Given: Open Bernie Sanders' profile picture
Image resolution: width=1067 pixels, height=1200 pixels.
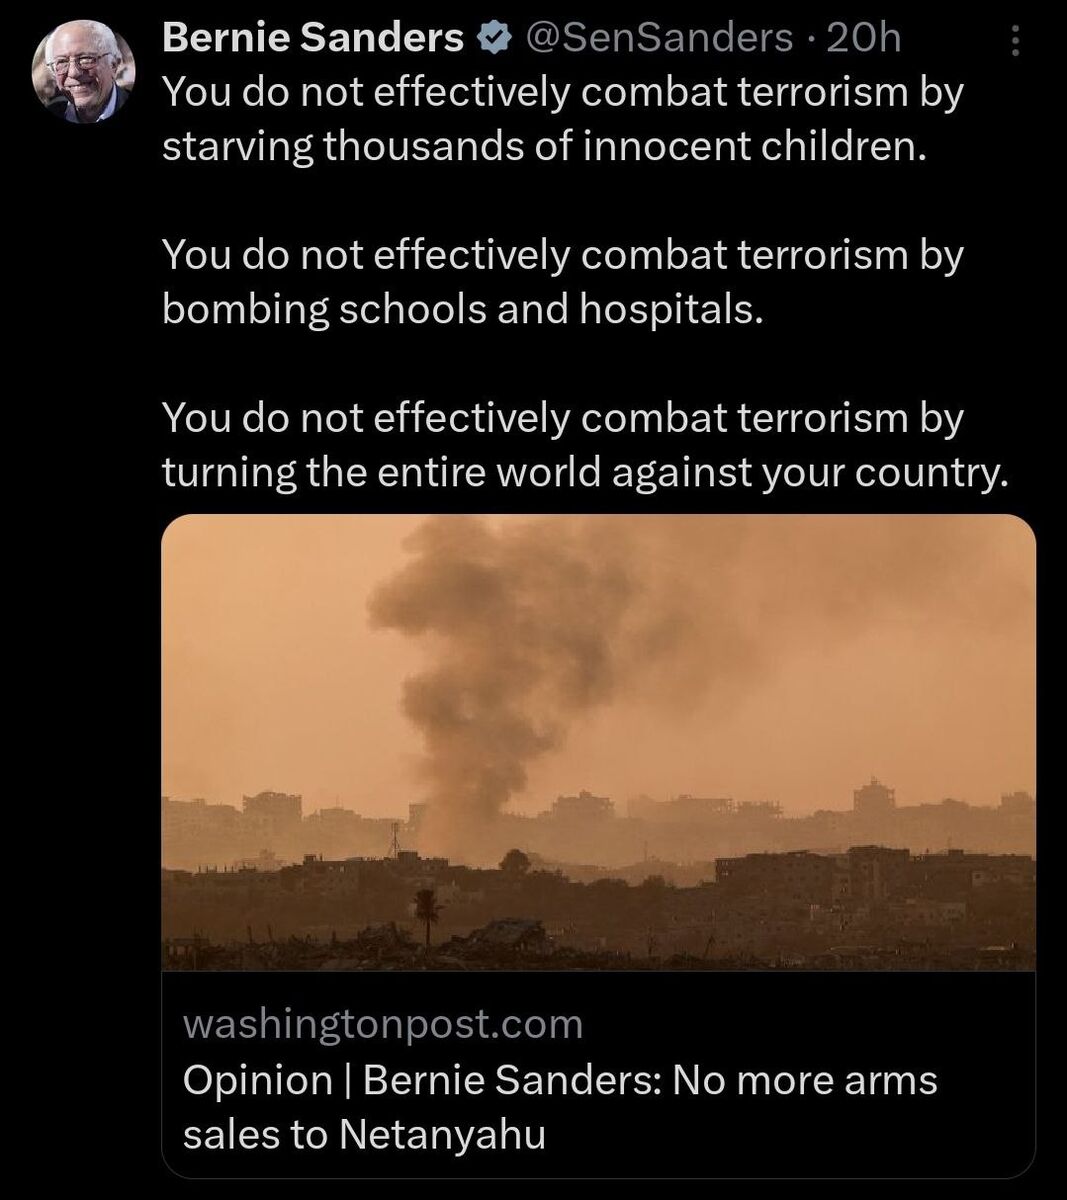Looking at the screenshot, I should [x=82, y=70].
